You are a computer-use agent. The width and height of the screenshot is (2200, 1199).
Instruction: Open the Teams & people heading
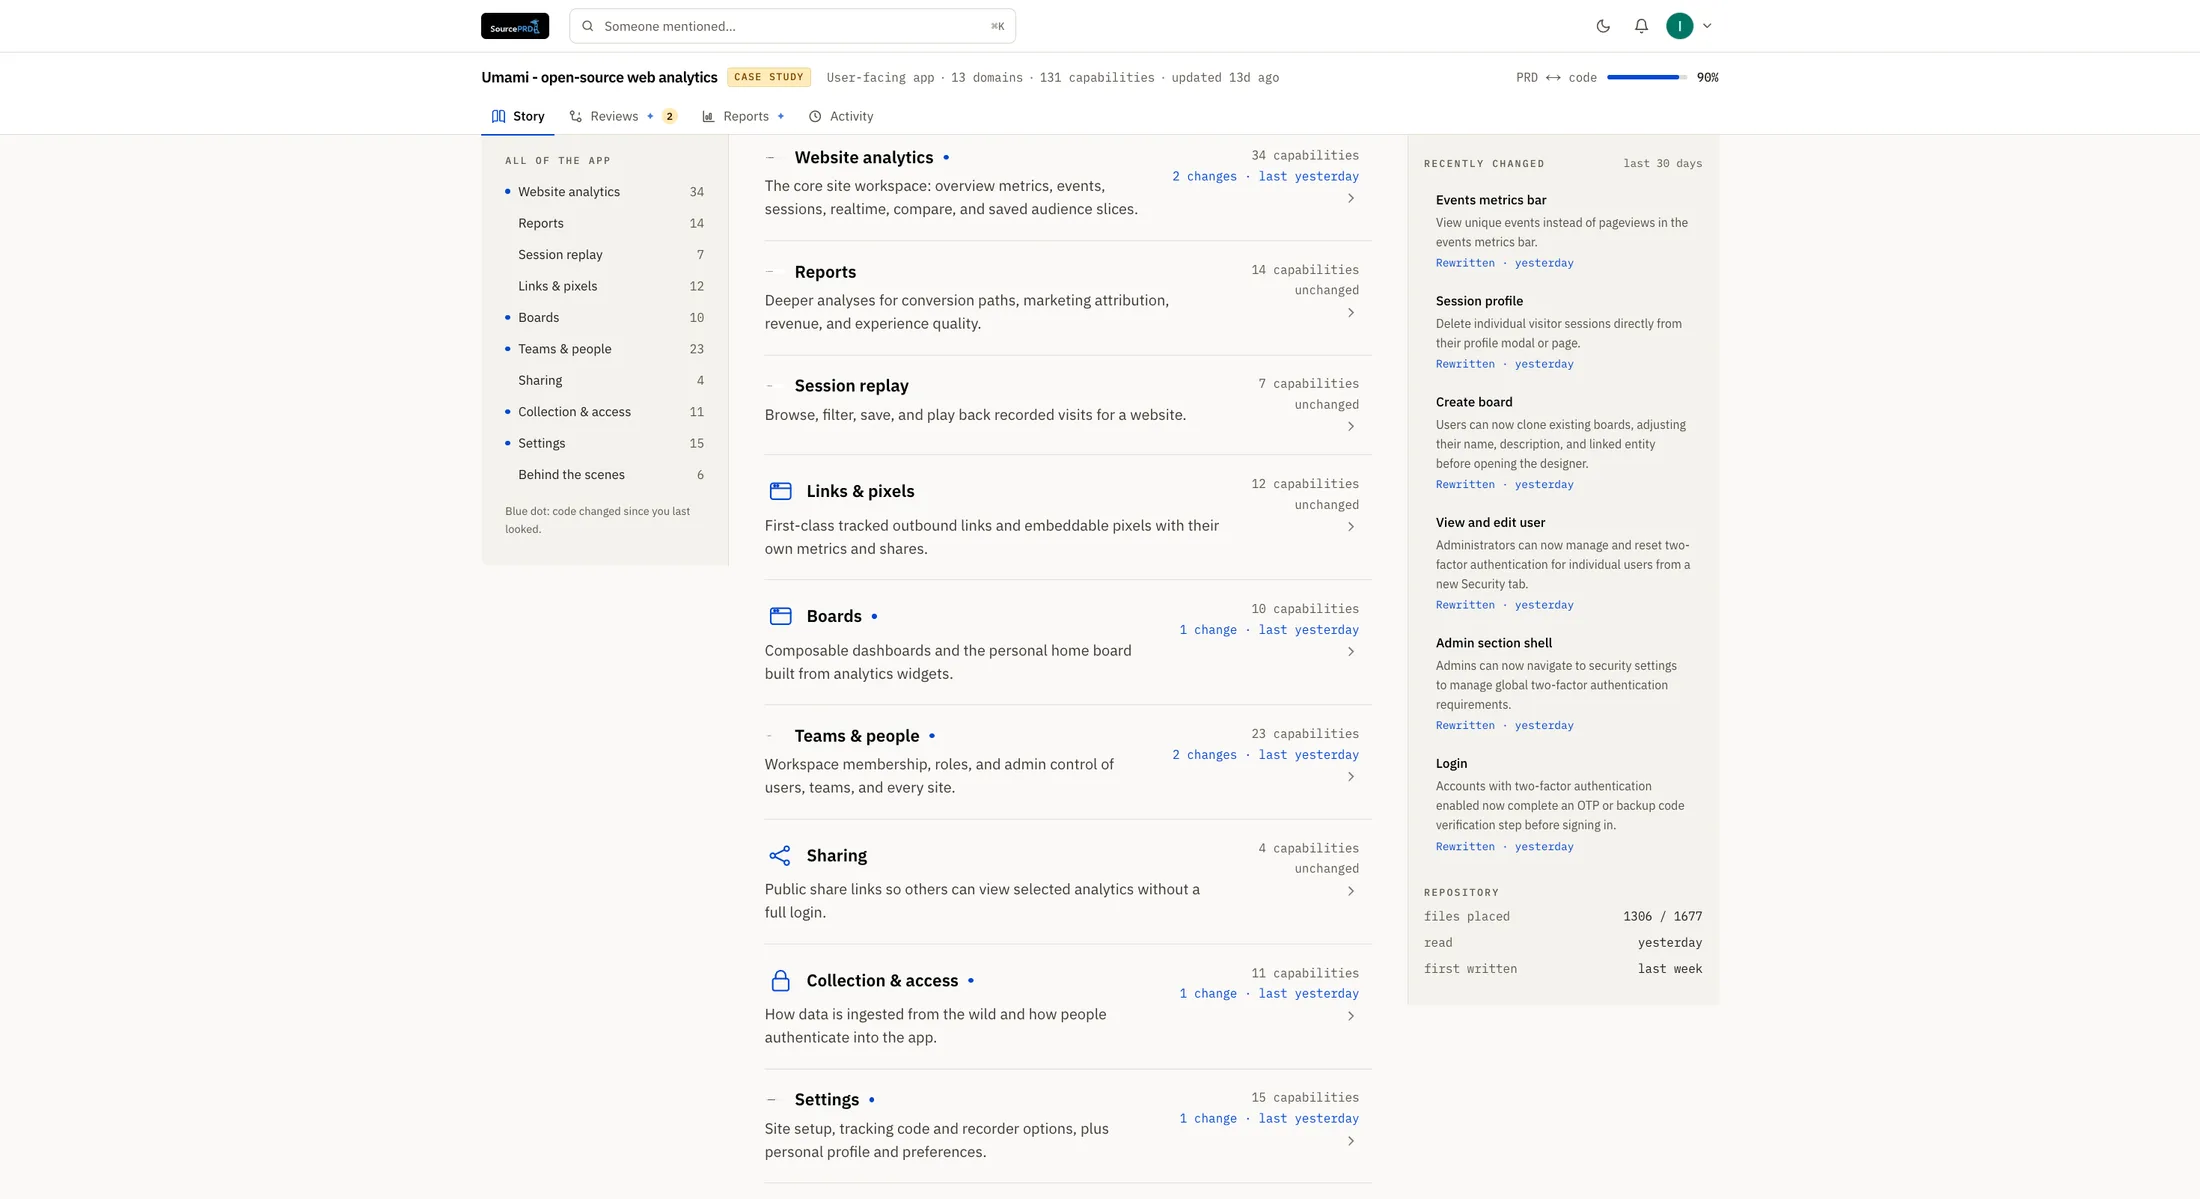pos(857,736)
